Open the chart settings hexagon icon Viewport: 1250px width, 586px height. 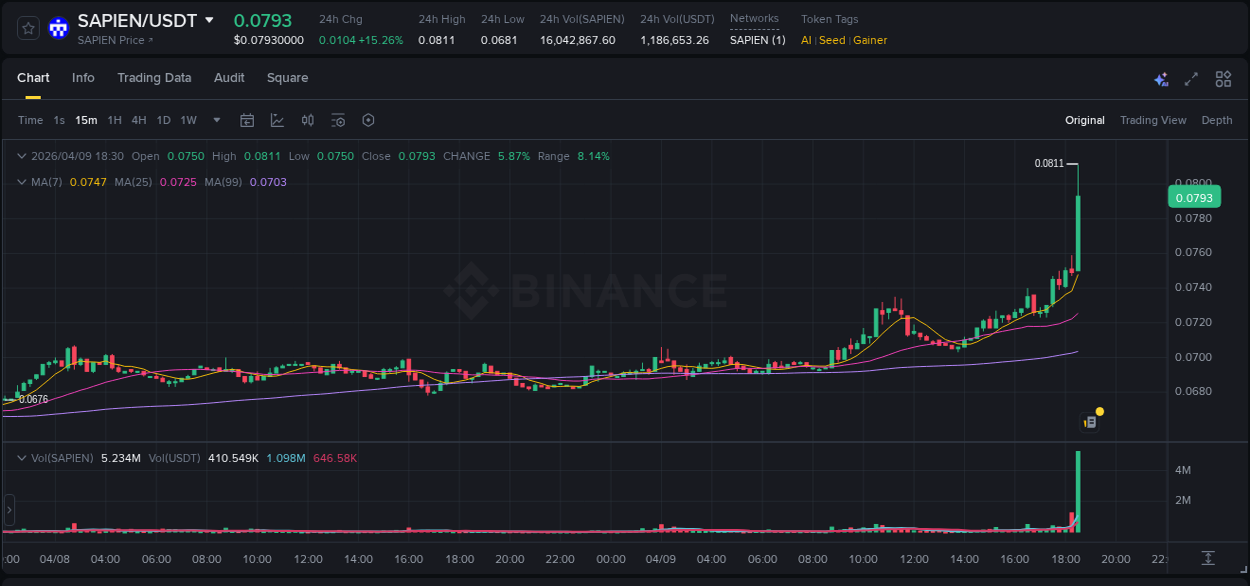tap(368, 120)
